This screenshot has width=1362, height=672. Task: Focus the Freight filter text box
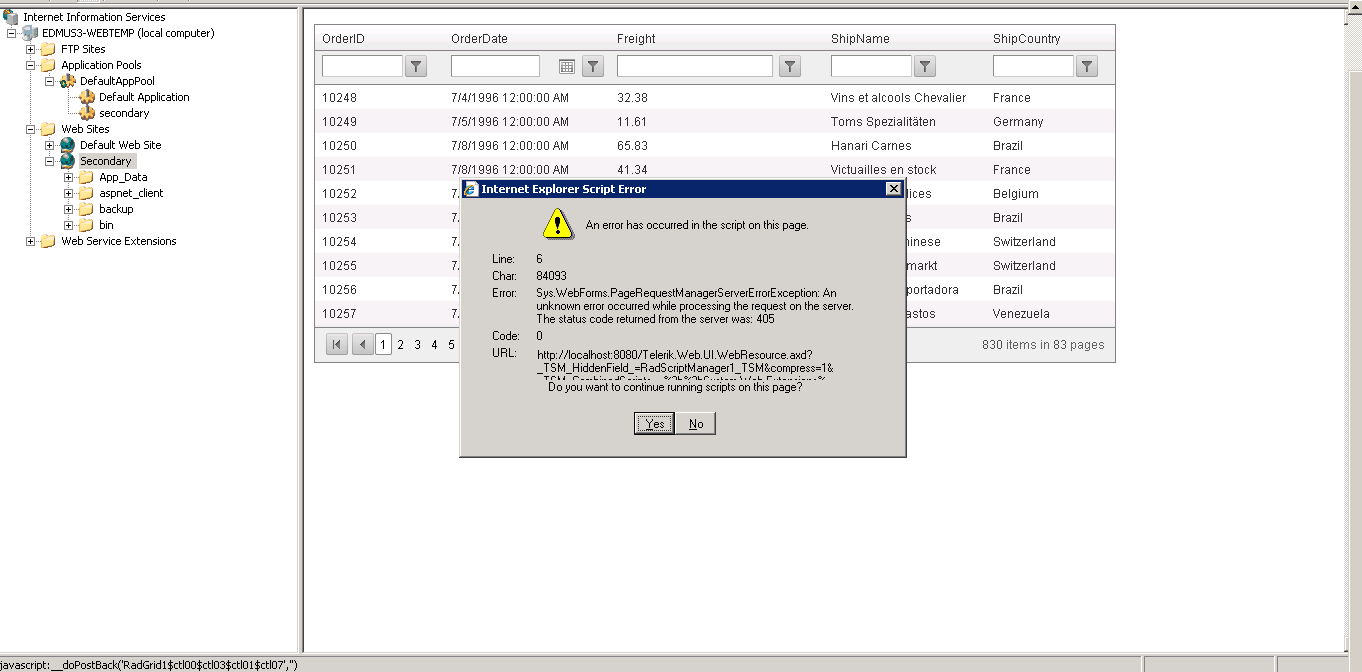pos(695,66)
